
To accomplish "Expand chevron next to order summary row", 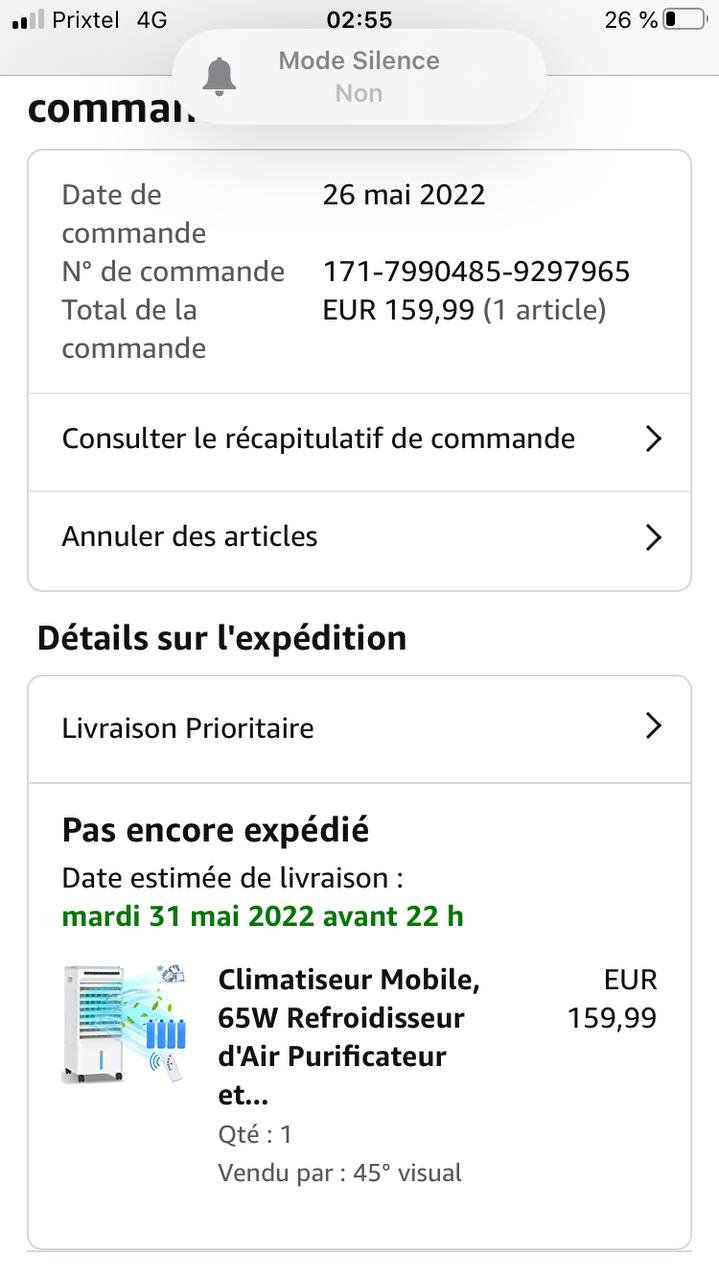I will coord(653,439).
